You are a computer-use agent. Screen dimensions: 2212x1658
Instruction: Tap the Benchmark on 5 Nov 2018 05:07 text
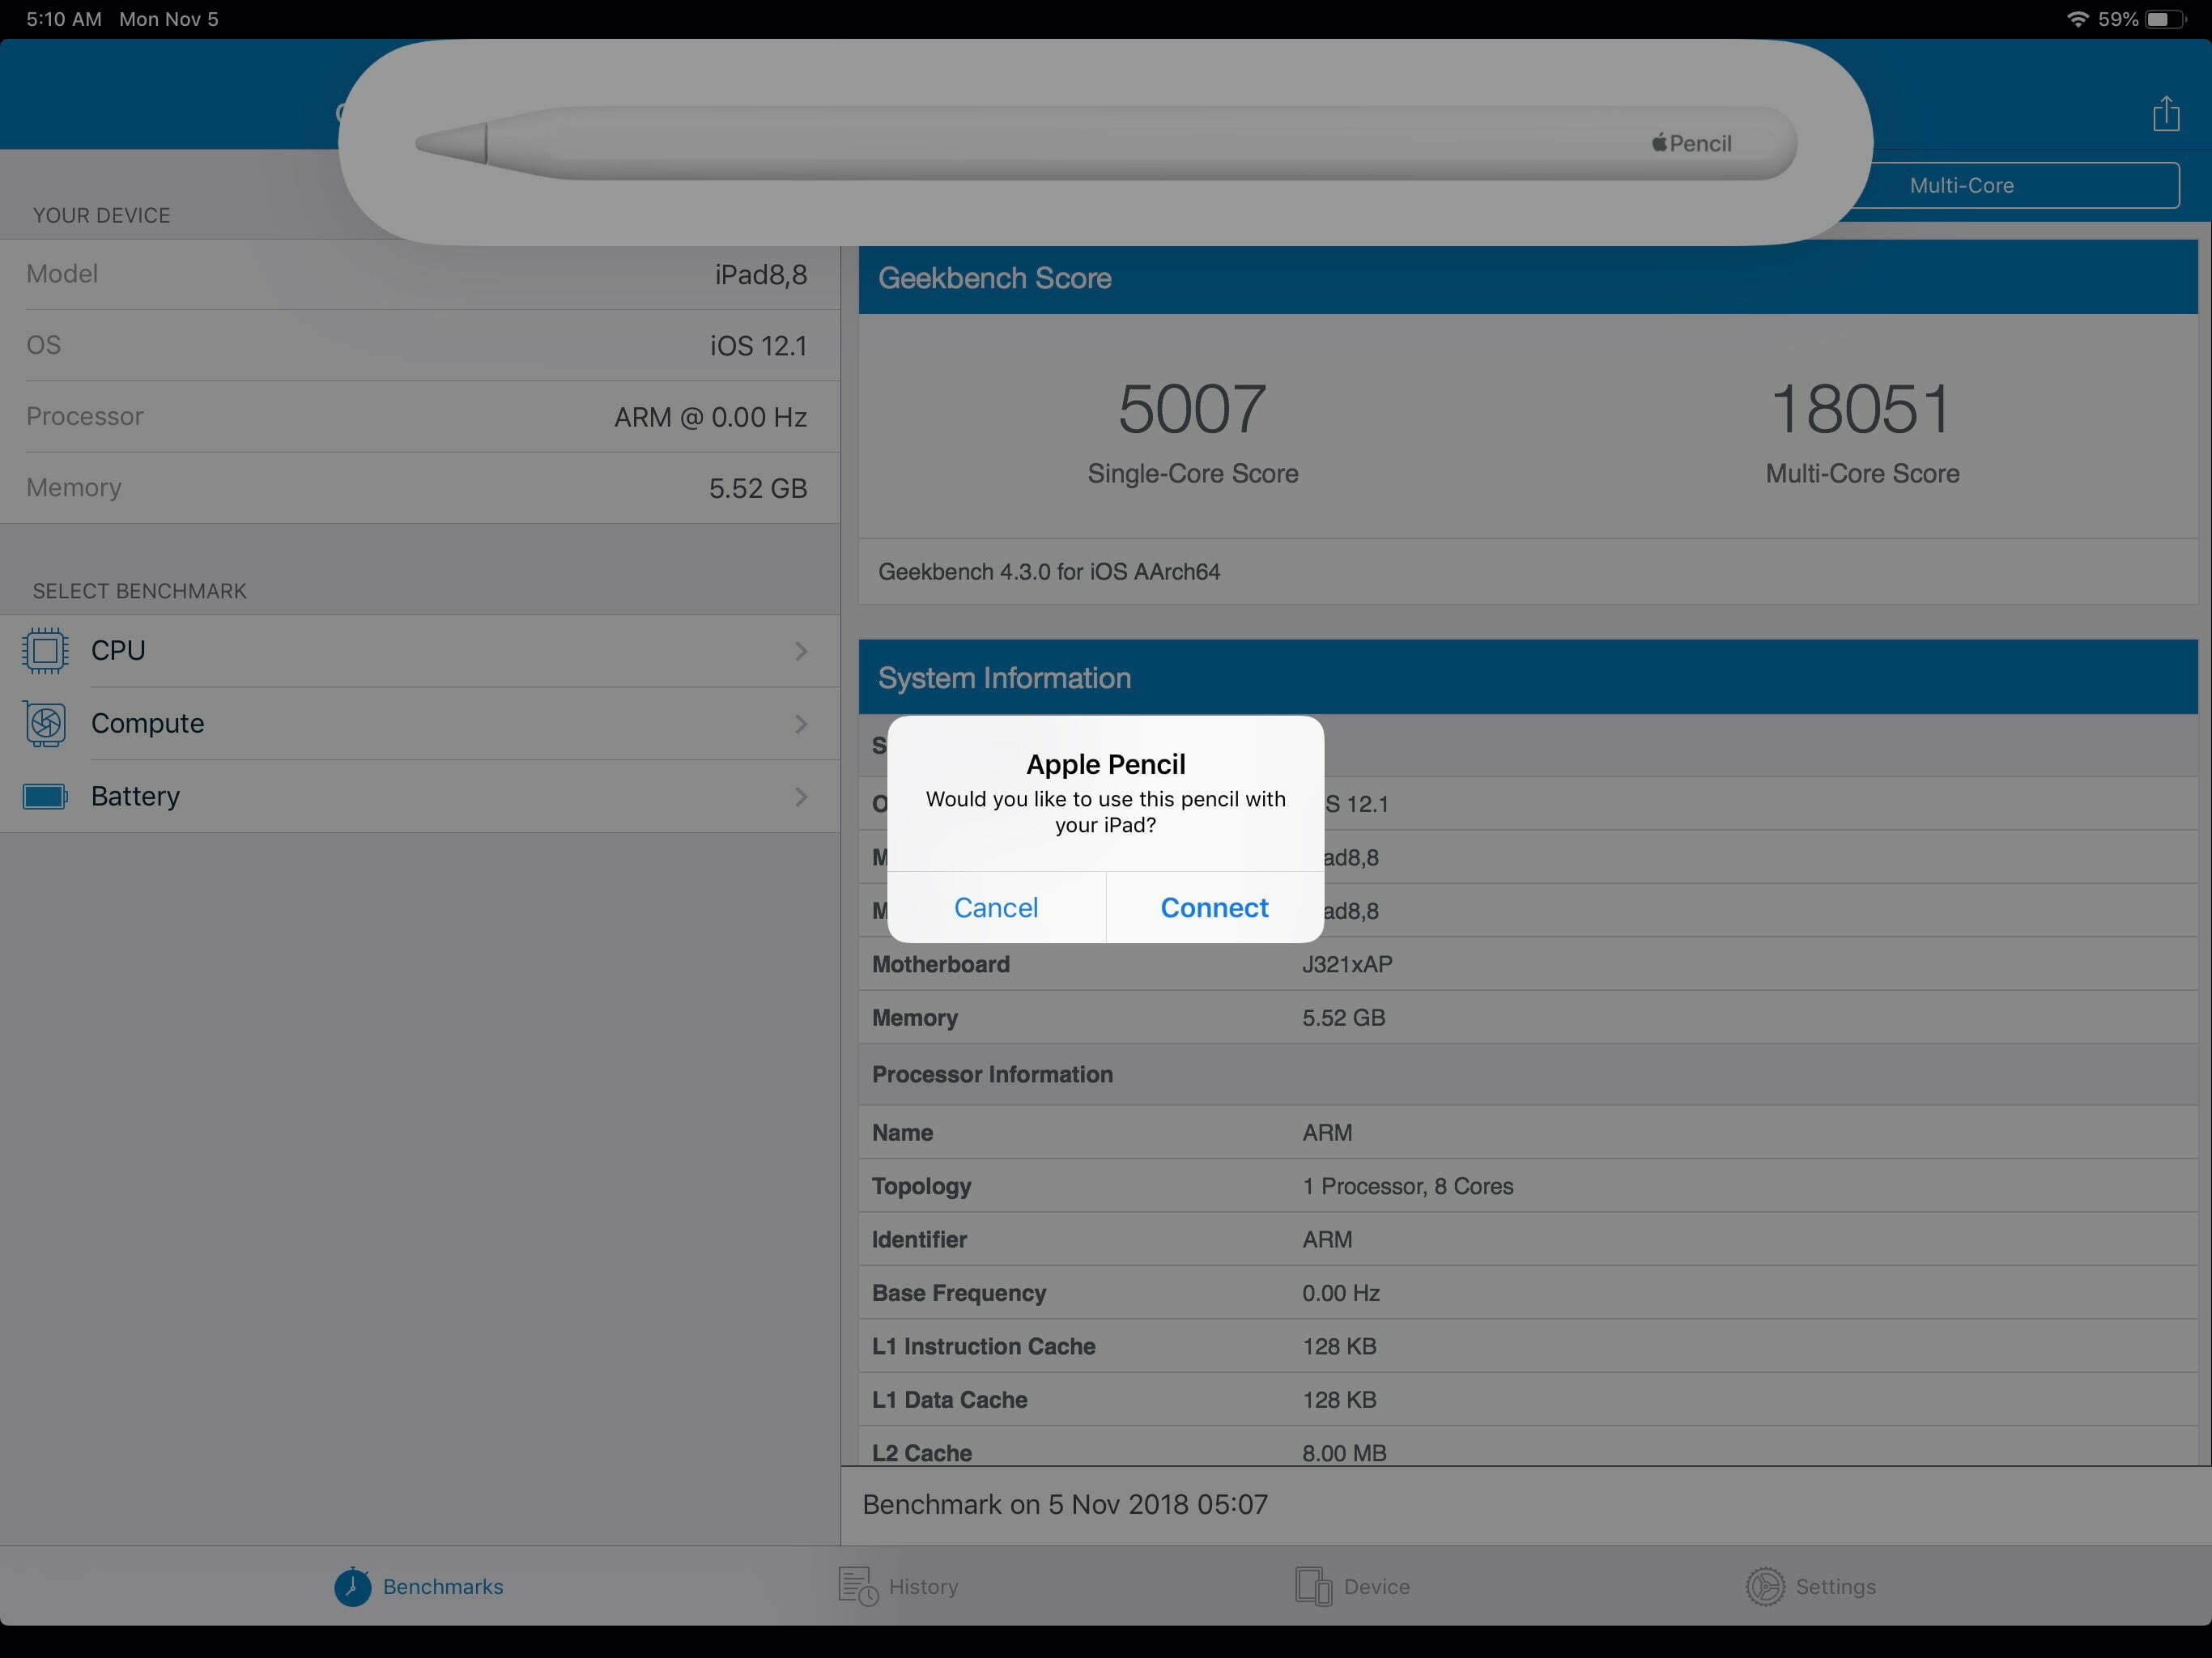pyautogui.click(x=1065, y=1505)
